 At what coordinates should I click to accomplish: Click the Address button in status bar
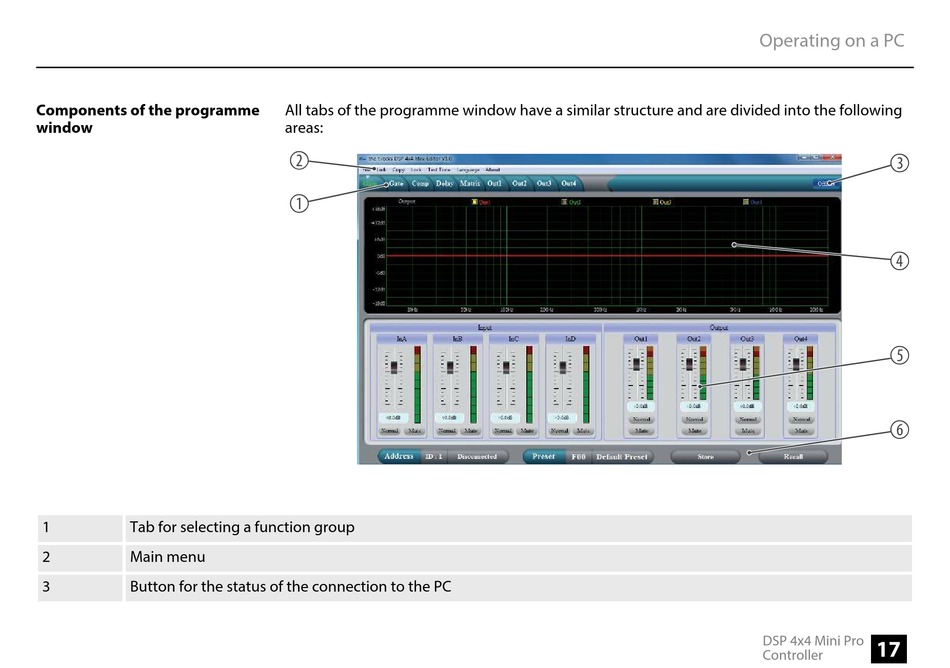pos(398,457)
